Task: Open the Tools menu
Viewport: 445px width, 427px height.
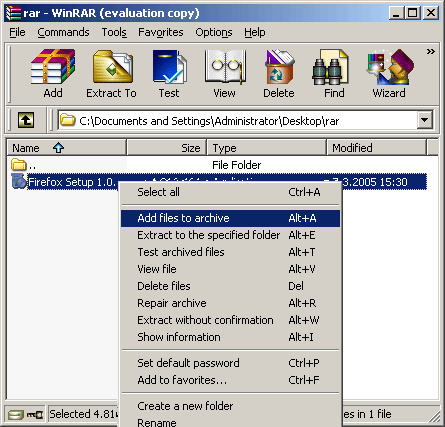Action: tap(114, 32)
